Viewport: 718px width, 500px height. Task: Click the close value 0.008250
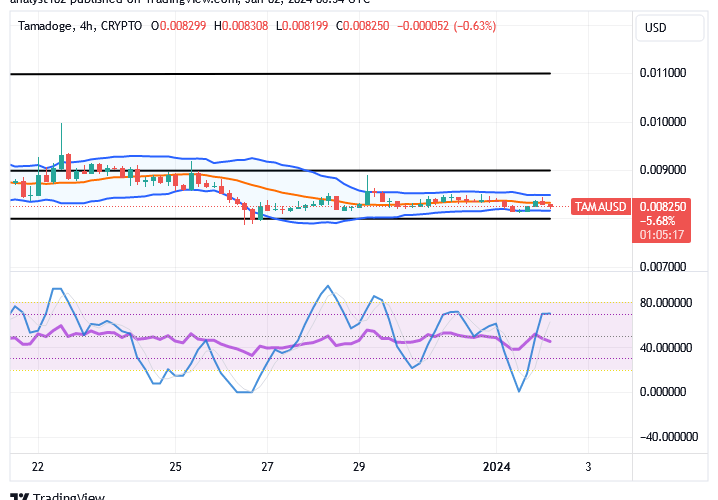pyautogui.click(x=366, y=26)
